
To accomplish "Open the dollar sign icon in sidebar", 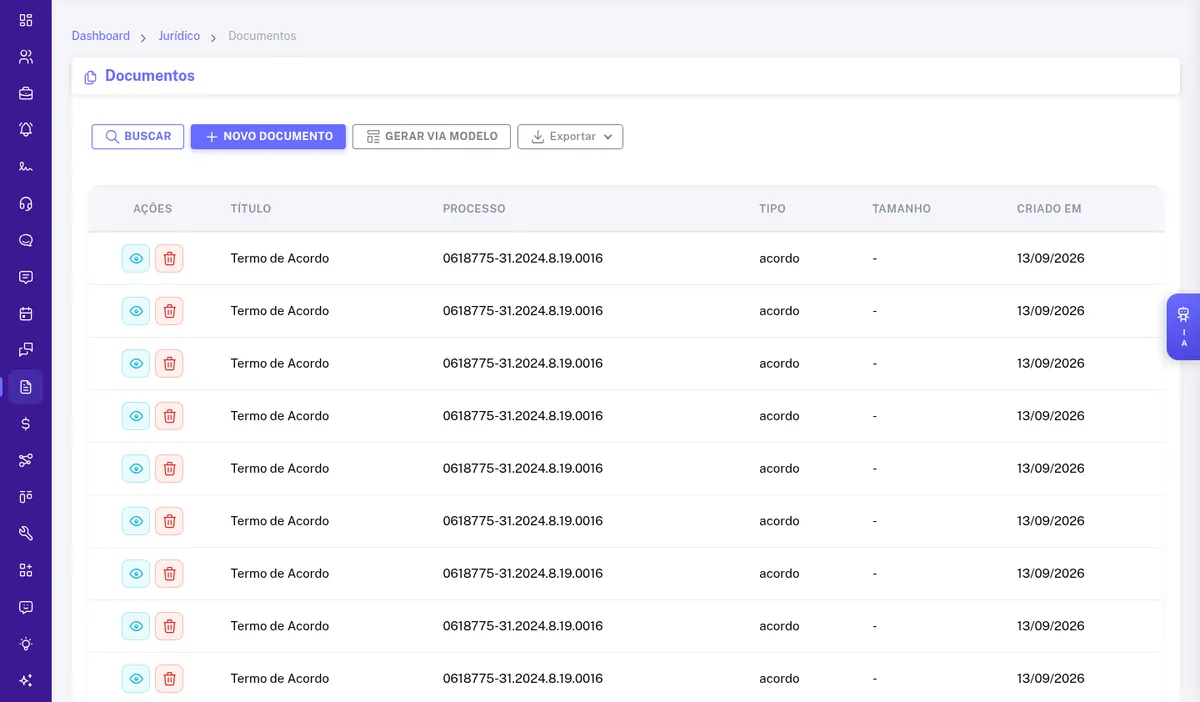I will pos(26,424).
